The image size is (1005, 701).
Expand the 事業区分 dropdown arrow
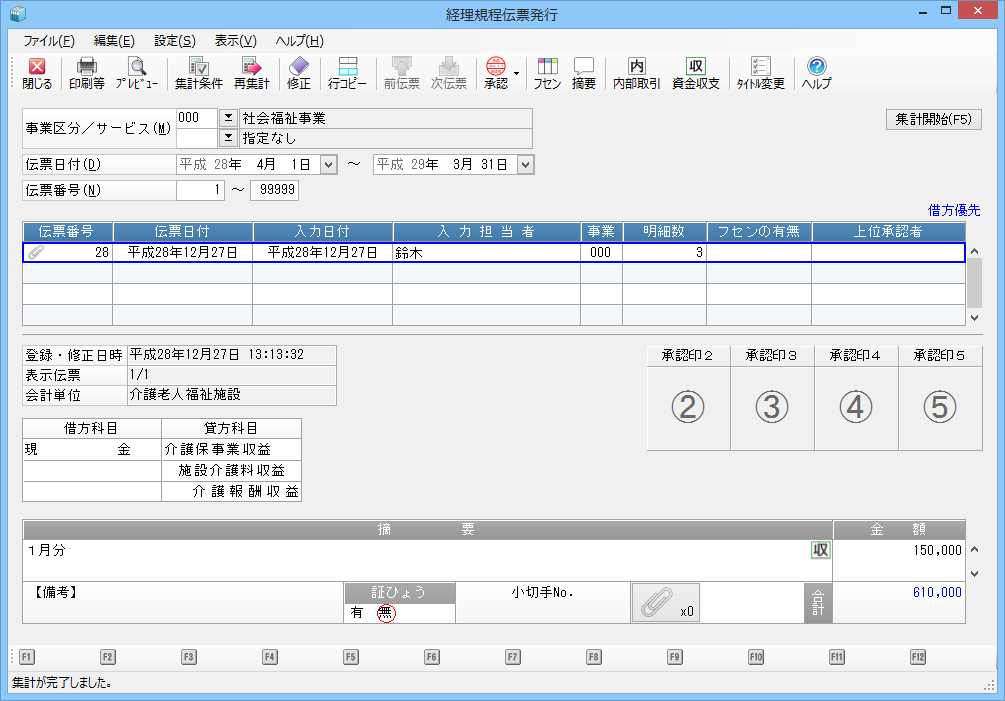pos(227,118)
